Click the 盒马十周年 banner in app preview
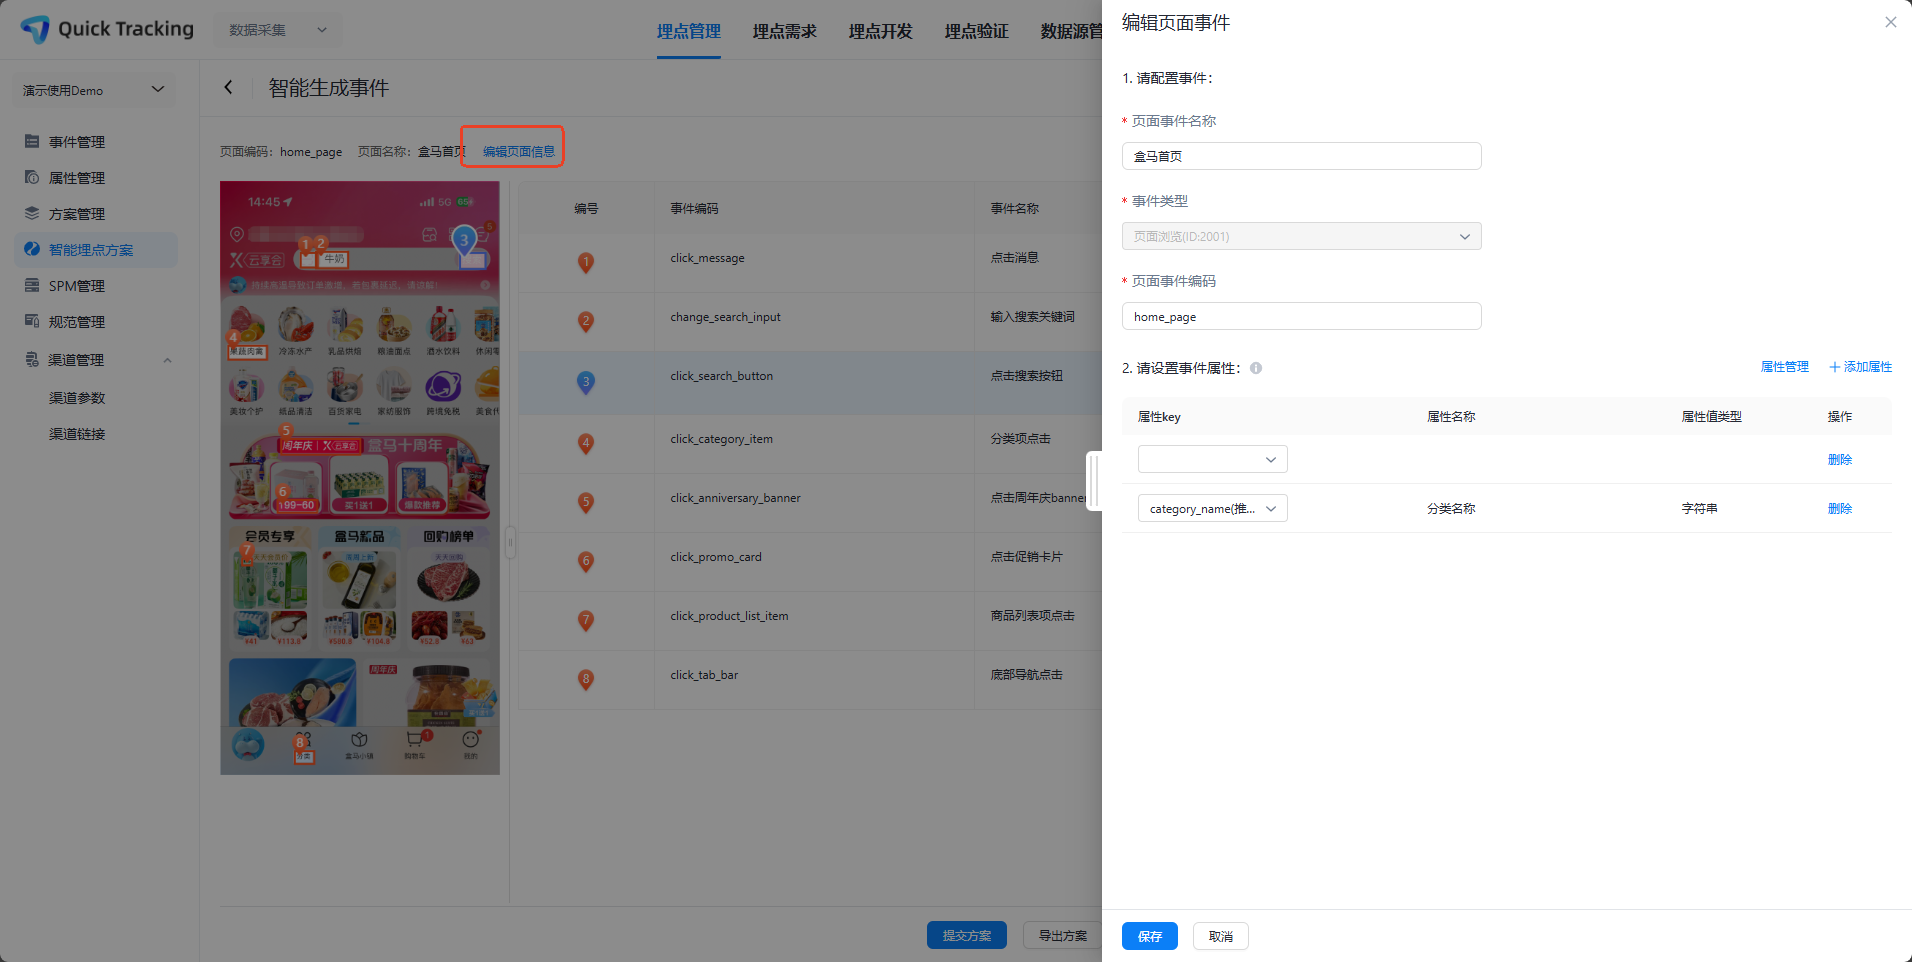Screen dimensions: 1912x962 [360, 477]
